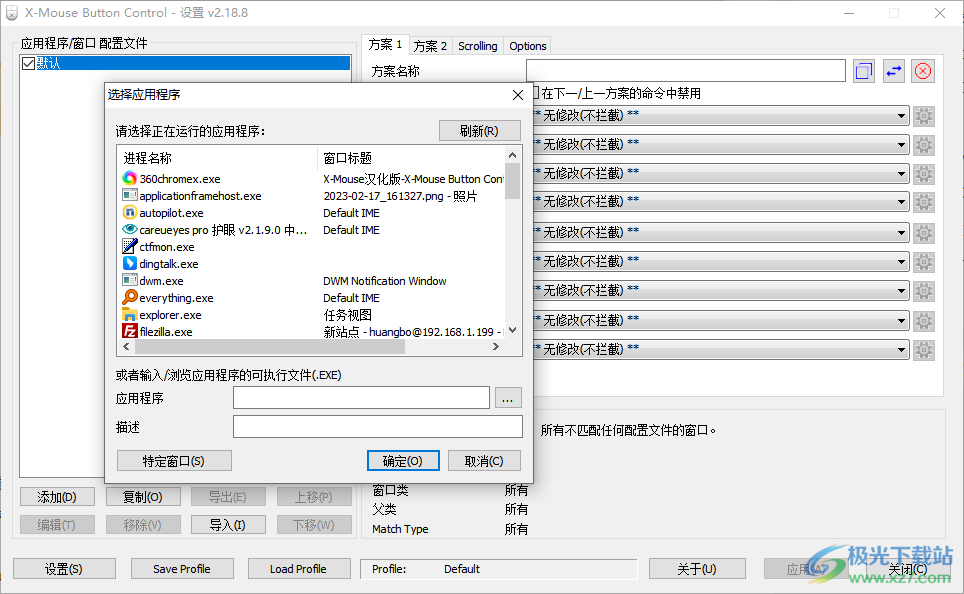The image size is (964, 594).
Task: Switch to the 方案 1 tab
Action: tap(385, 45)
